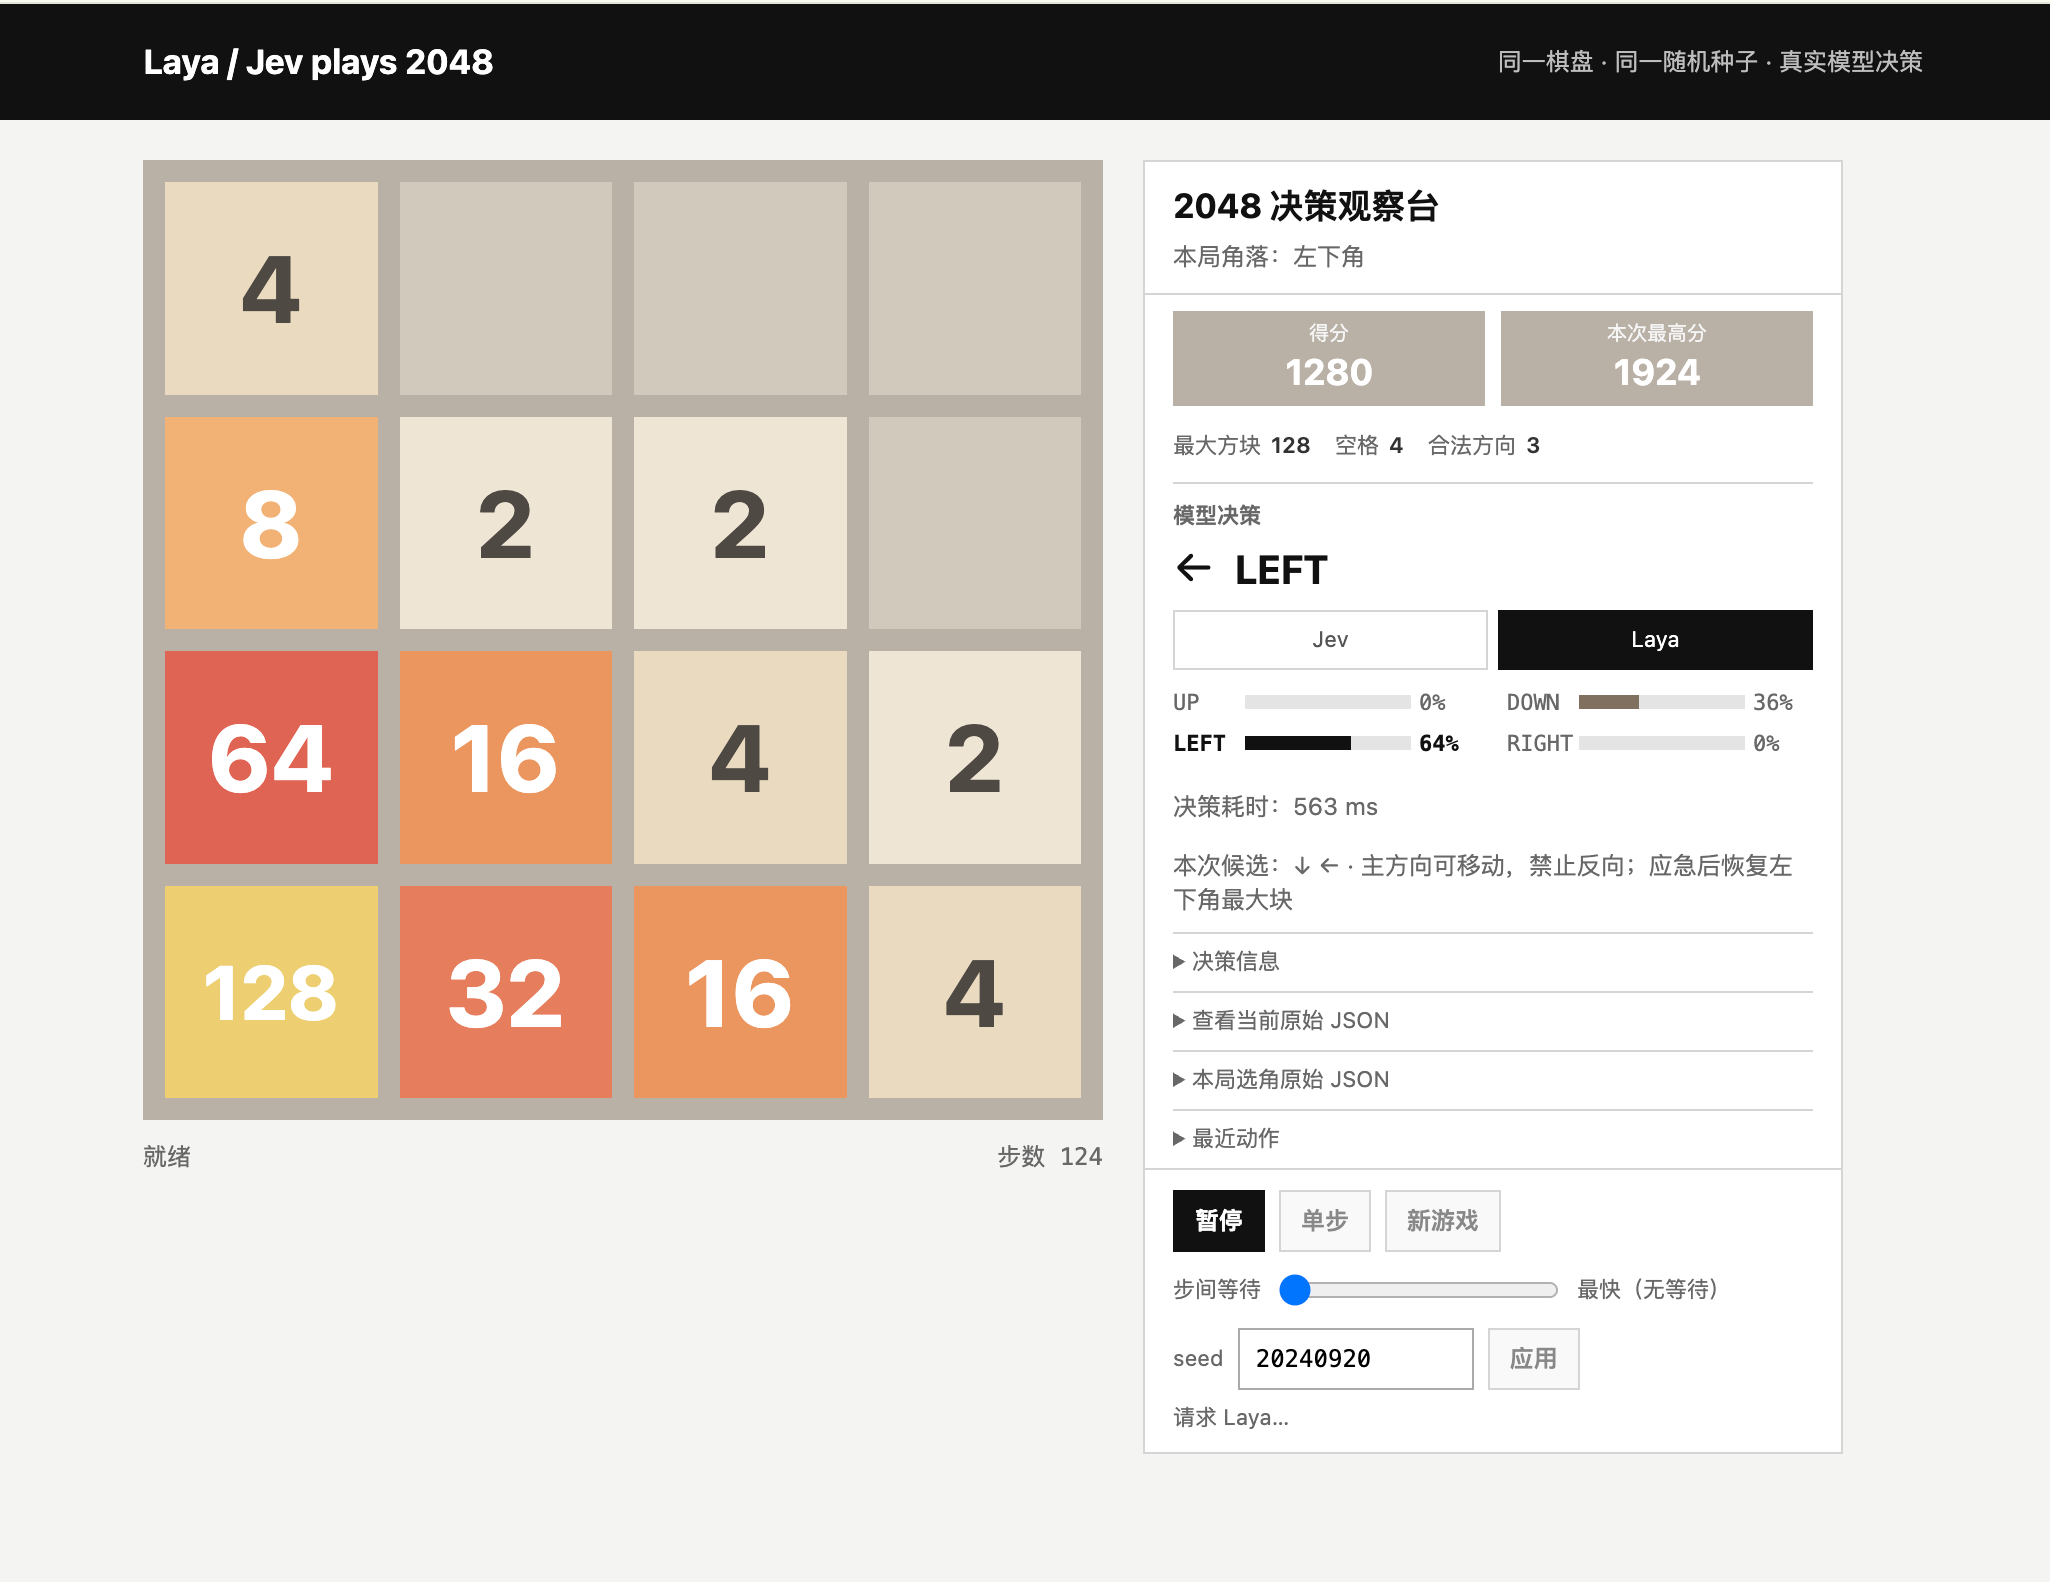Viewport: 2050px width, 1582px height.
Task: Click the '就绪' status text
Action: coord(167,1157)
